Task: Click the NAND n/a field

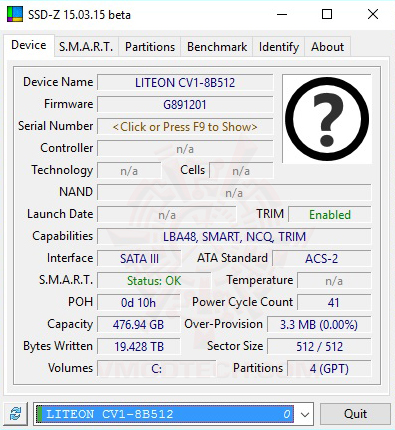Action: click(234, 193)
